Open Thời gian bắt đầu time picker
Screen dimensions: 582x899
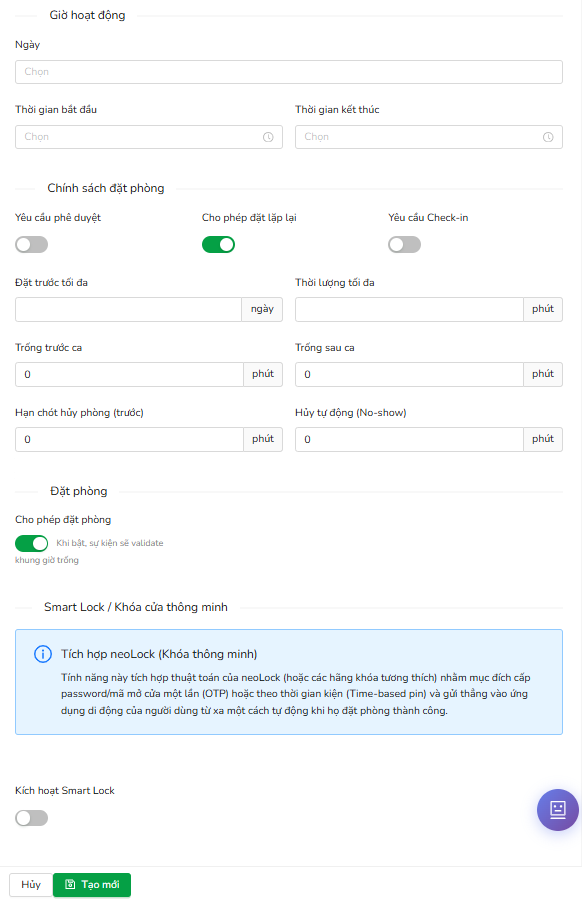click(149, 137)
